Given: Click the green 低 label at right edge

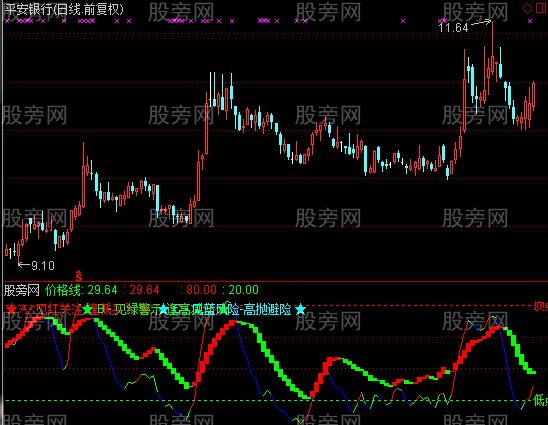Looking at the screenshot, I should pyautogui.click(x=540, y=401).
